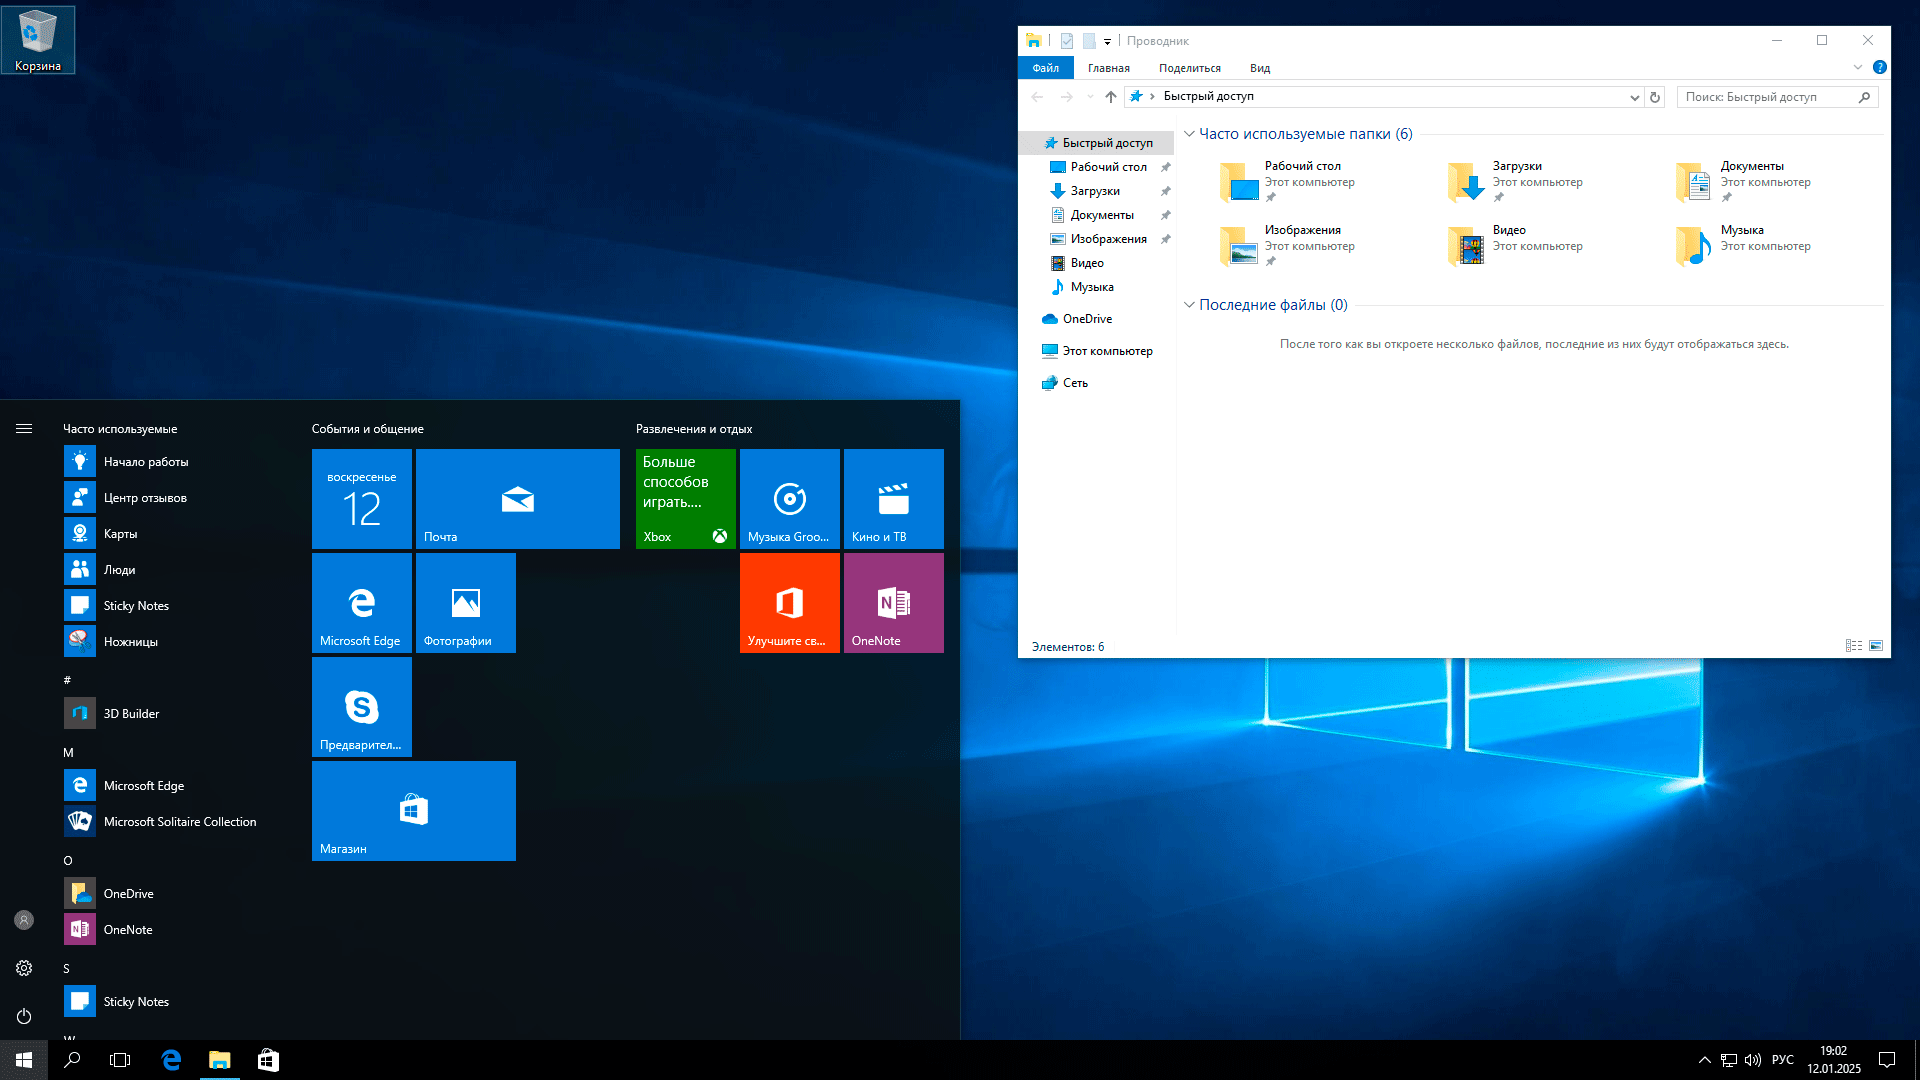Open the Вид ribbon tab
The width and height of the screenshot is (1920, 1080).
[1259, 68]
